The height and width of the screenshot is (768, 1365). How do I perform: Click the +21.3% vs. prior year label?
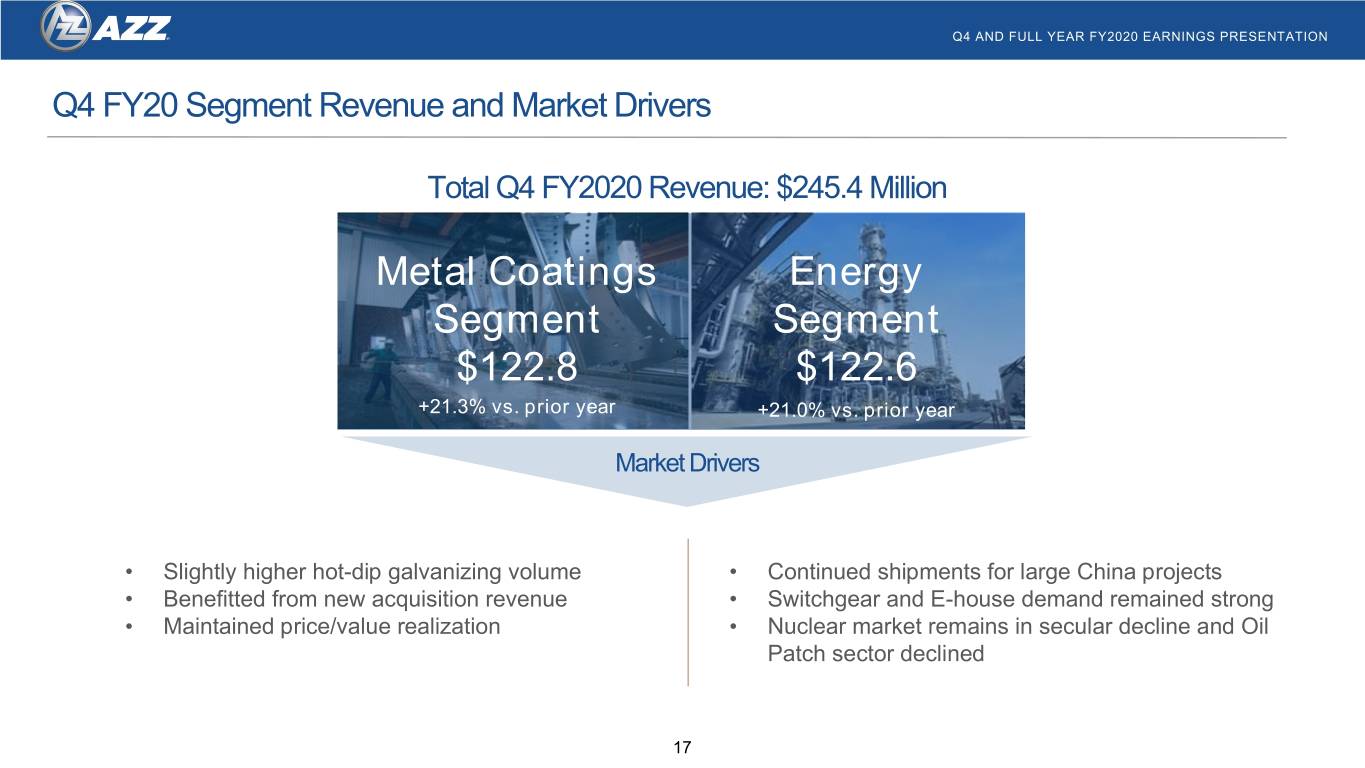point(516,407)
